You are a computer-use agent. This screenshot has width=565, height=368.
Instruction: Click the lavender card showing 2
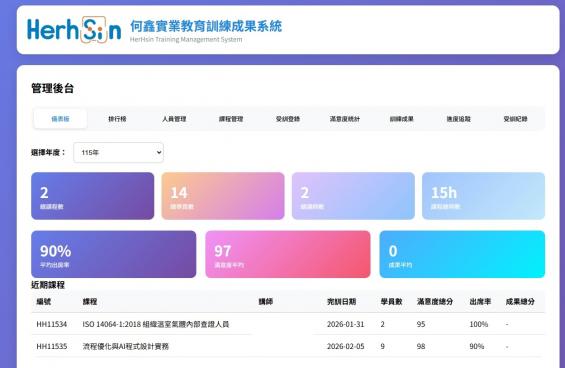tap(353, 196)
